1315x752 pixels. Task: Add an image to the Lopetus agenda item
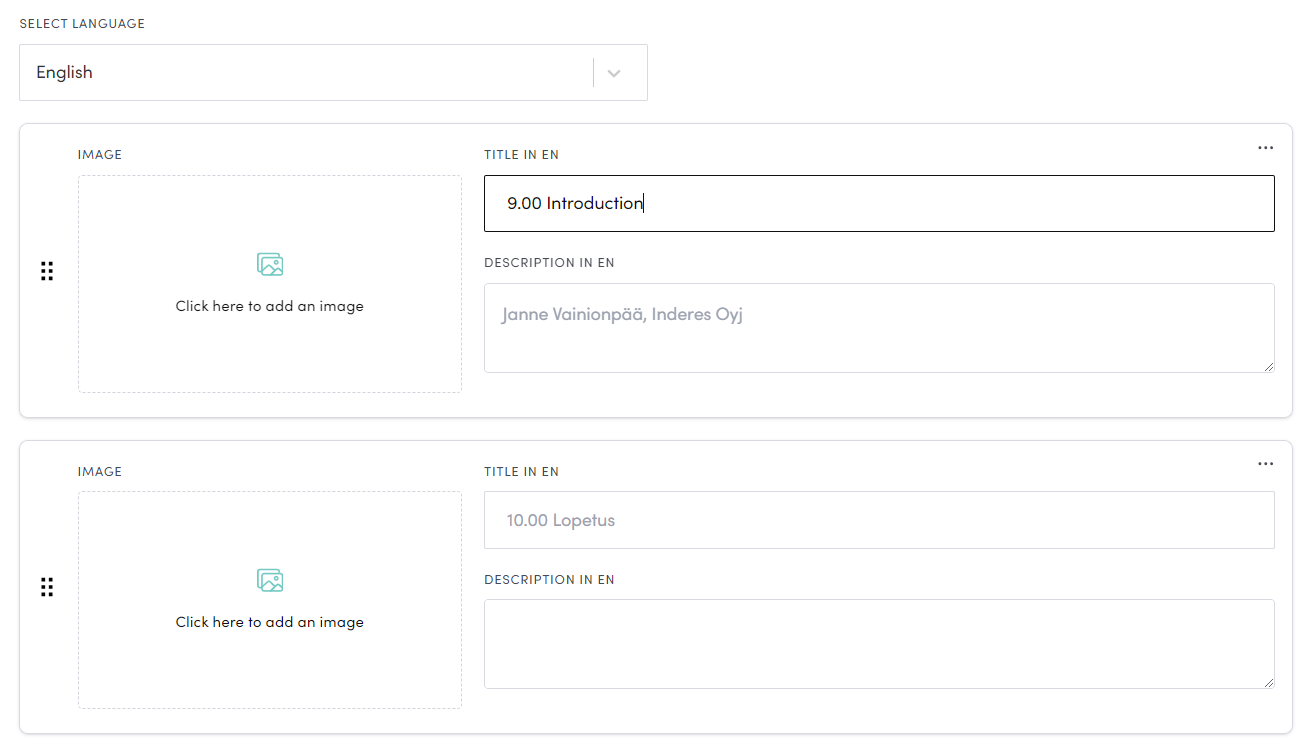point(269,621)
